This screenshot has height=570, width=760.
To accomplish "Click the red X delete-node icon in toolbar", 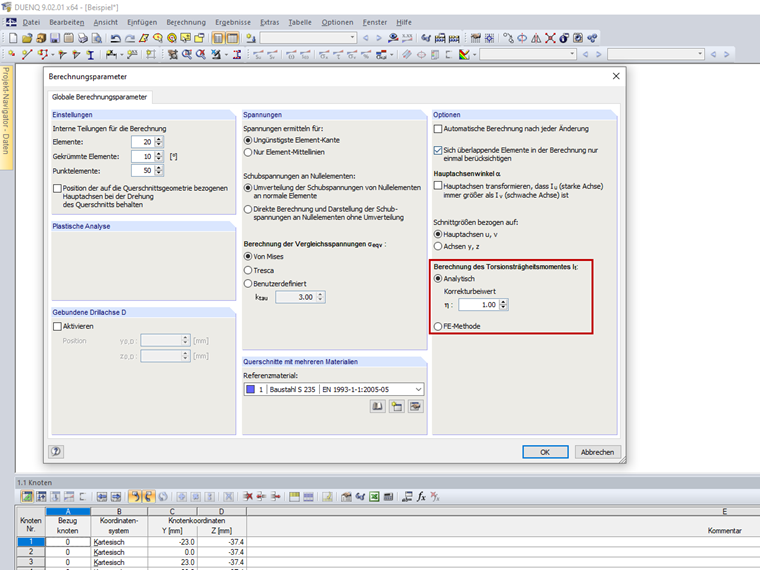I will 550,38.
